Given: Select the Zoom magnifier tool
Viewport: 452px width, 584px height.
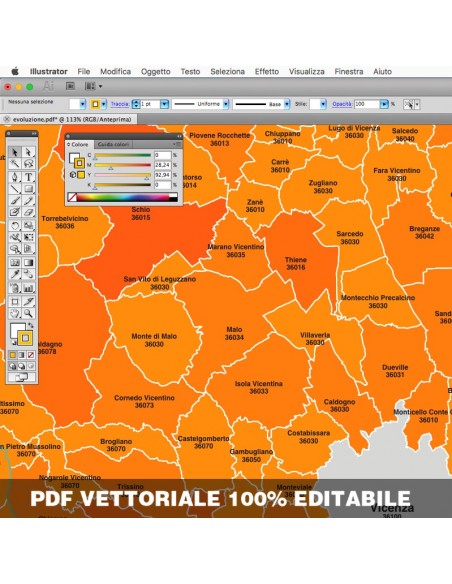Looking at the screenshot, I should 29,313.
